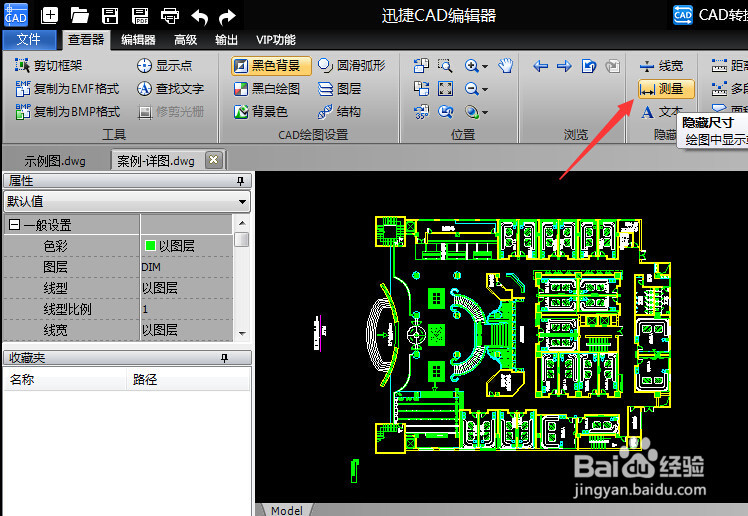Toggle 线宽 line width display
Image resolution: width=748 pixels, height=516 pixels.
(662, 66)
